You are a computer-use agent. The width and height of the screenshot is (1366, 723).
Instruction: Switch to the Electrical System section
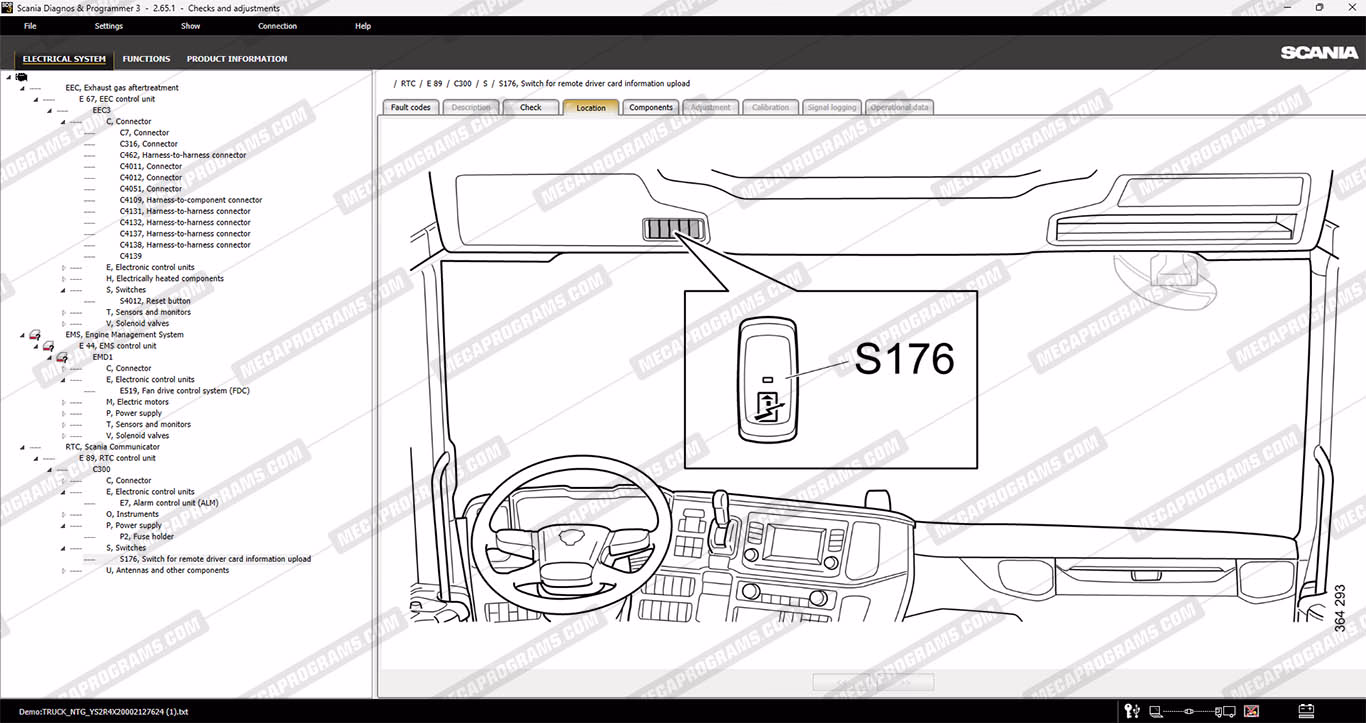click(x=64, y=59)
